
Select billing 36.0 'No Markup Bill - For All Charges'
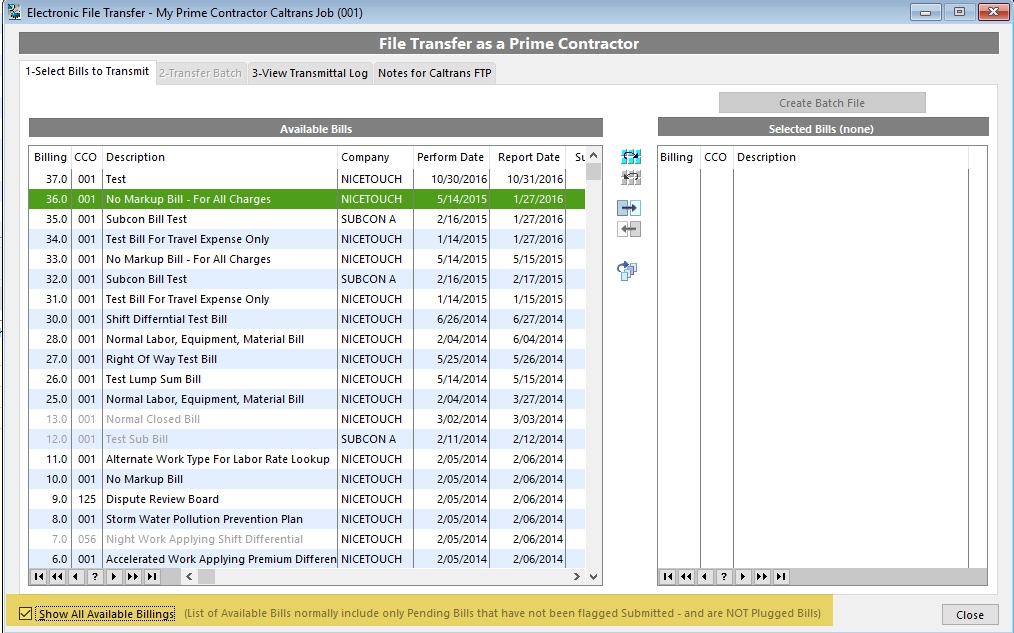pyautogui.click(x=307, y=199)
